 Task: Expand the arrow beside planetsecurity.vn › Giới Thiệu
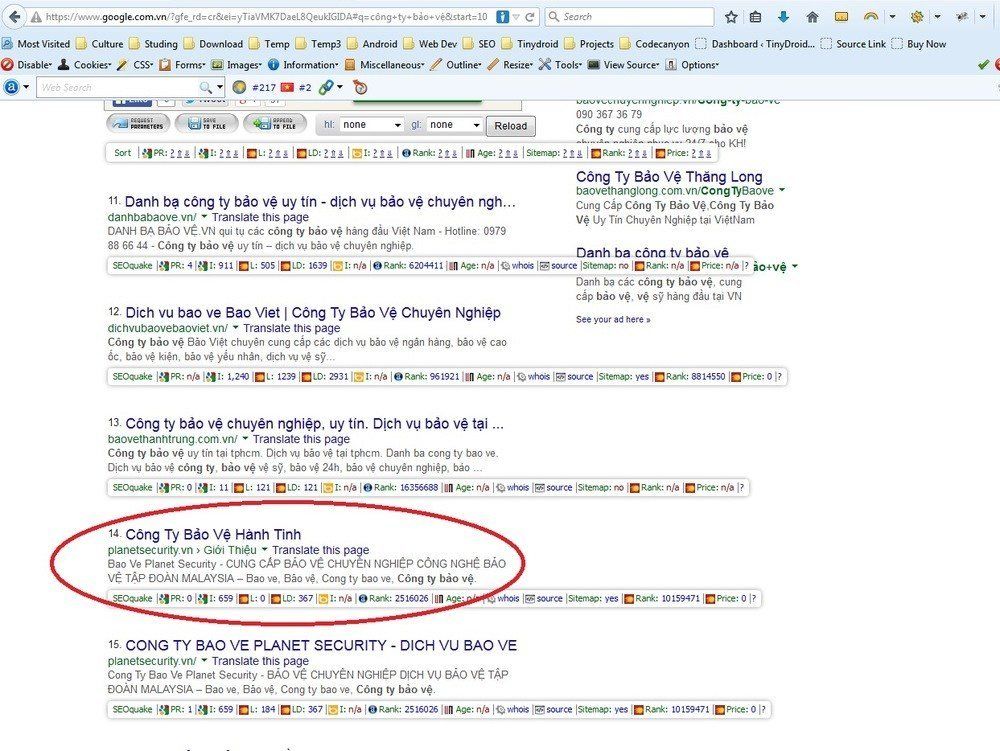click(265, 550)
